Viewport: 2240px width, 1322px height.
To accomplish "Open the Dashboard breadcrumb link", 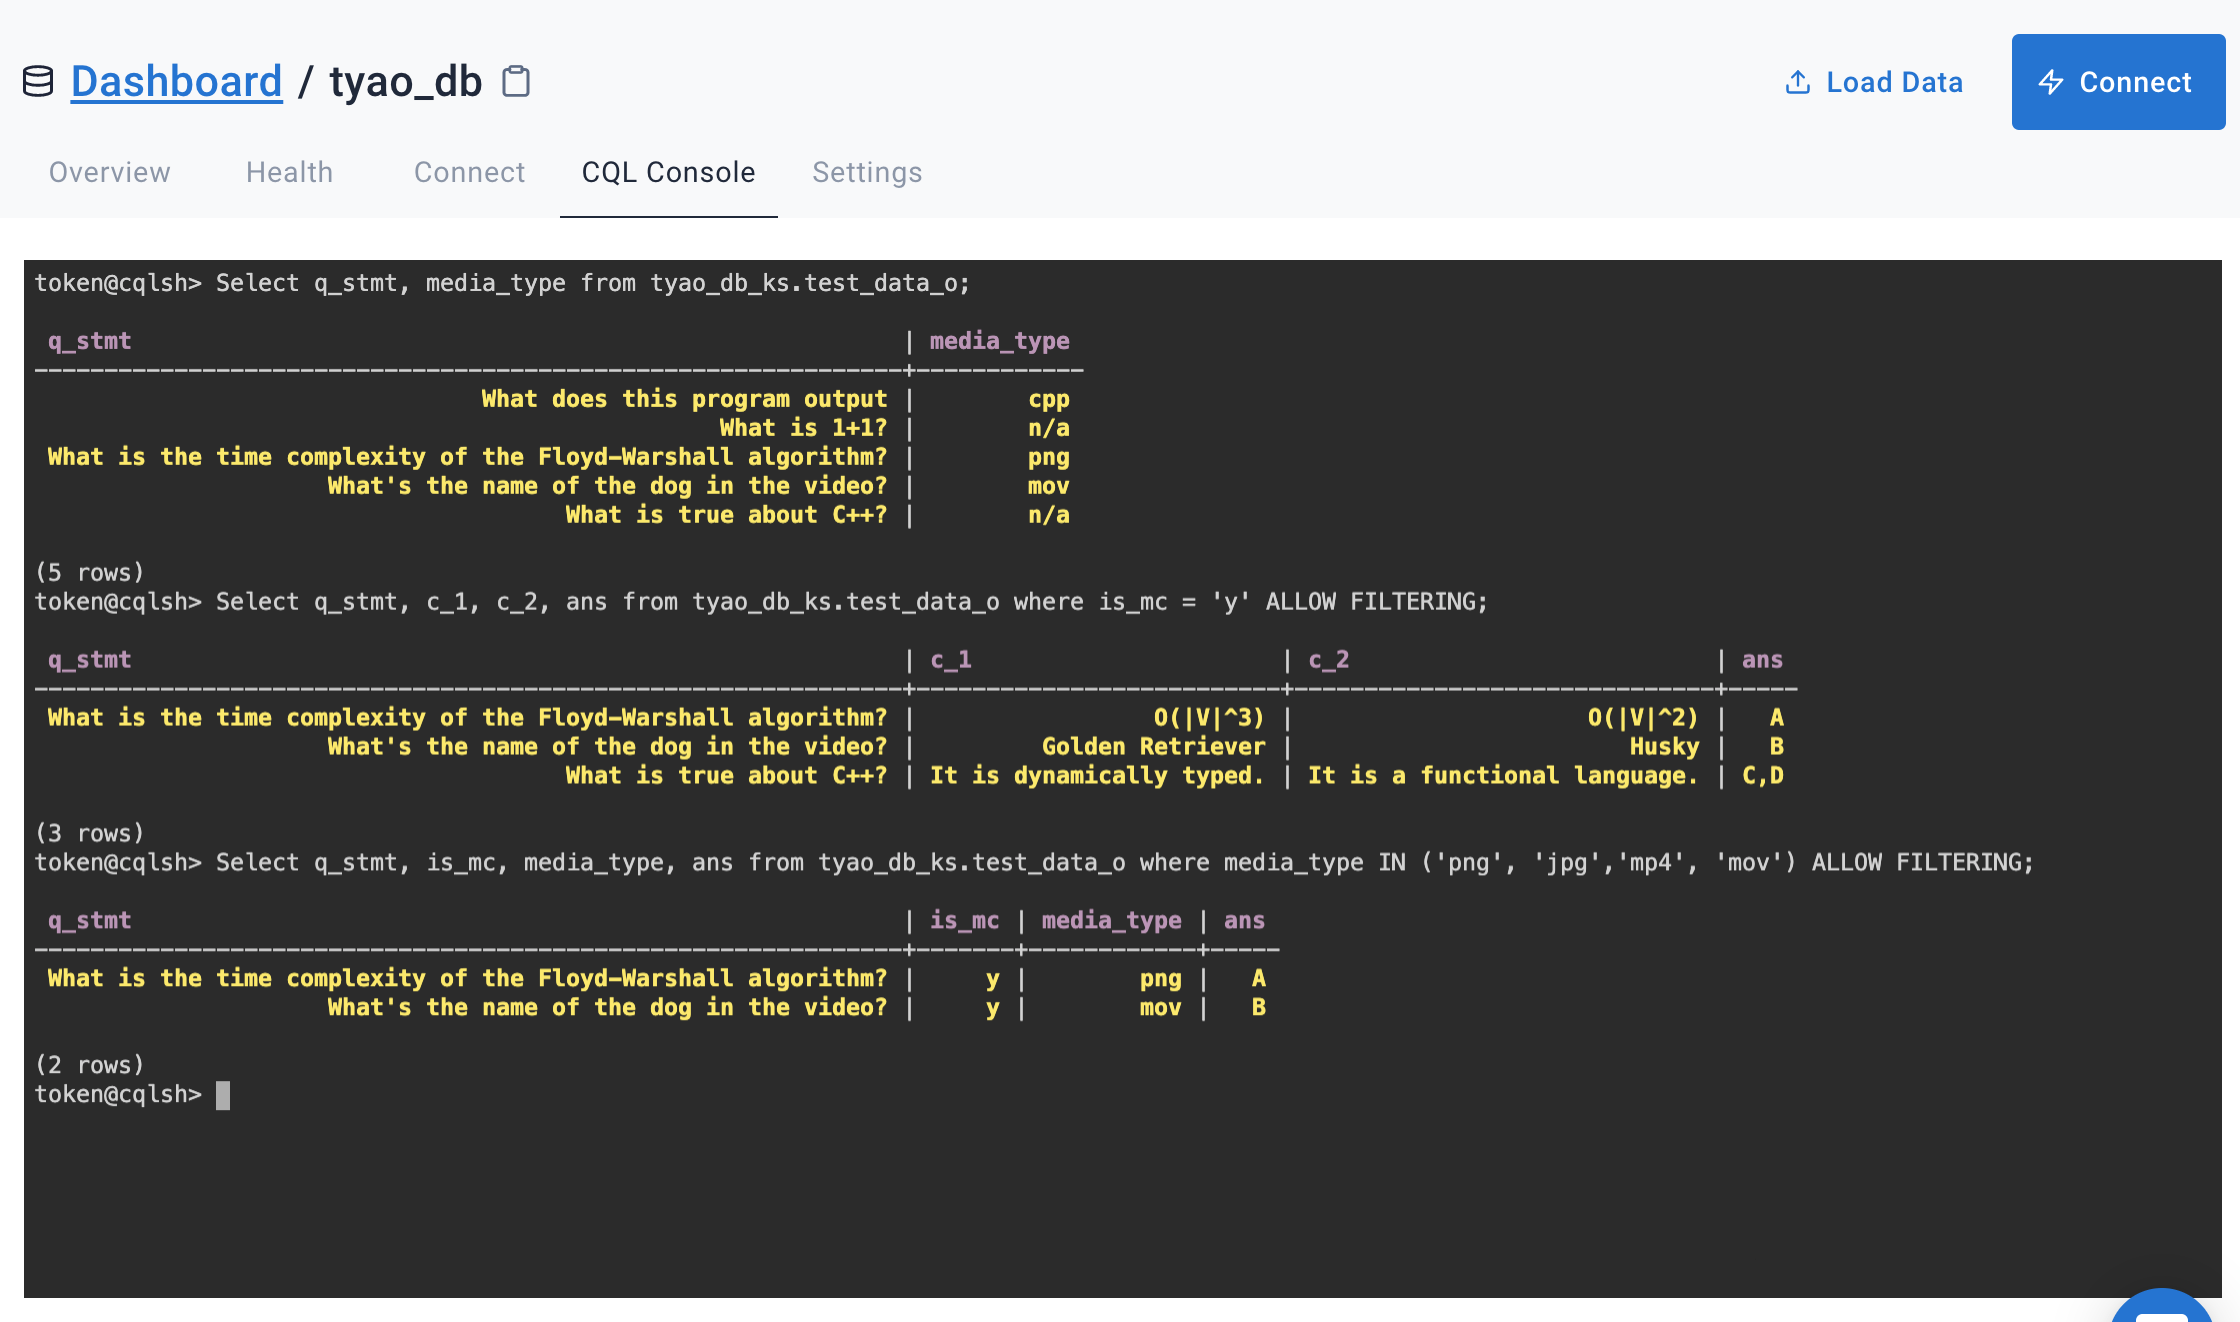I will point(176,81).
